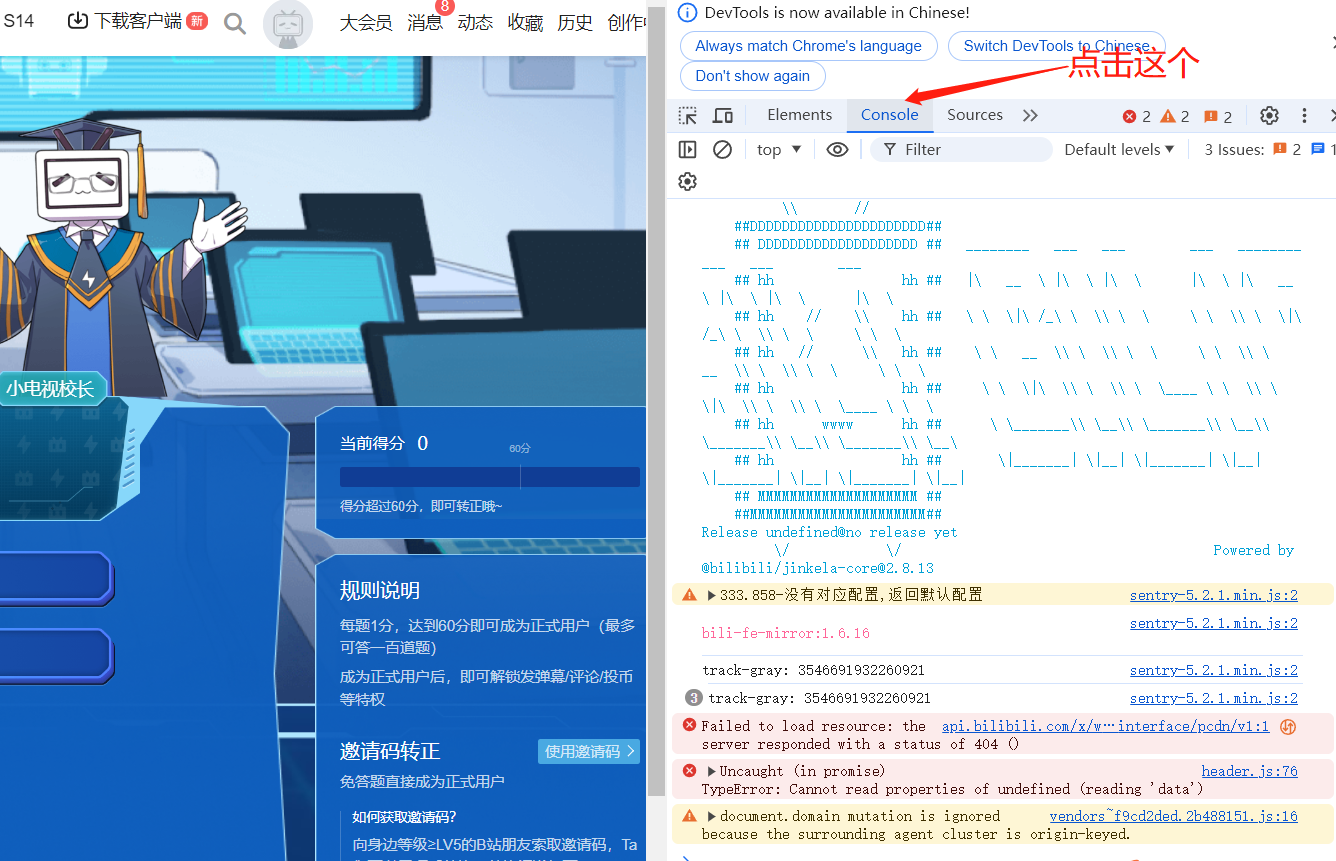Expand more DevTools tabs chevron
Viewport: 1336px width, 861px height.
point(1030,116)
